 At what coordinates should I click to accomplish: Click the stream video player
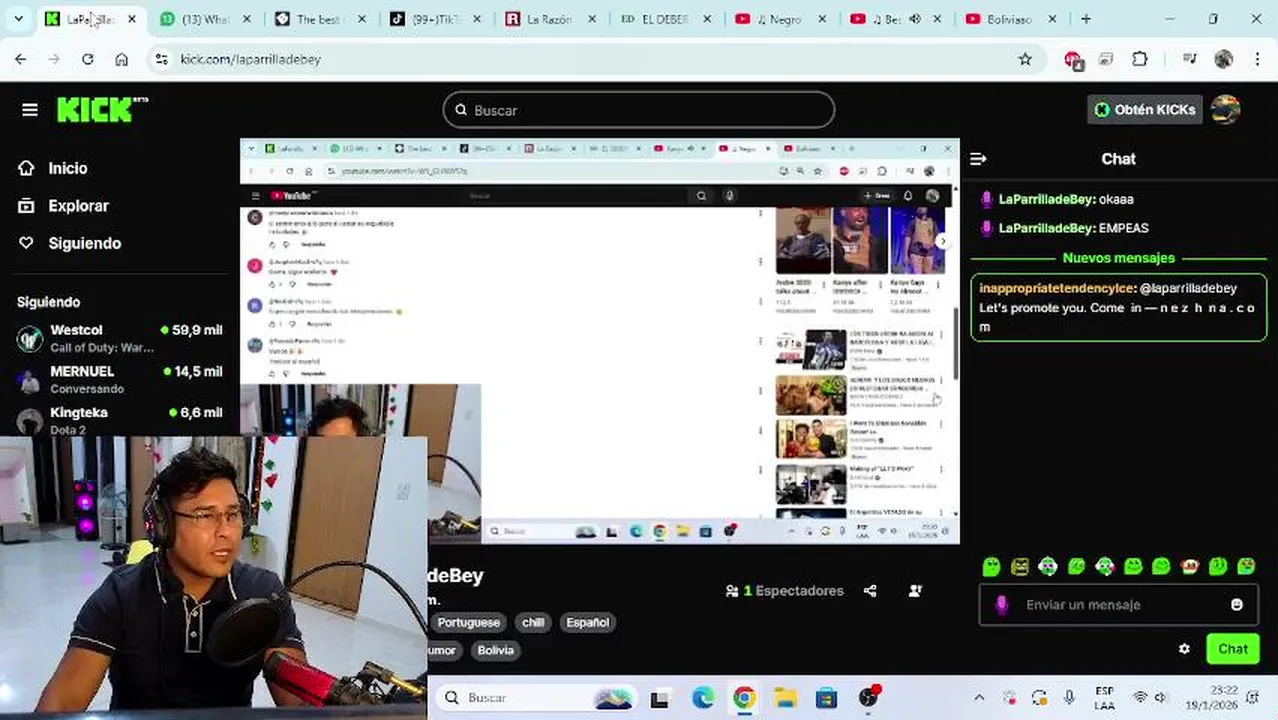coord(600,341)
